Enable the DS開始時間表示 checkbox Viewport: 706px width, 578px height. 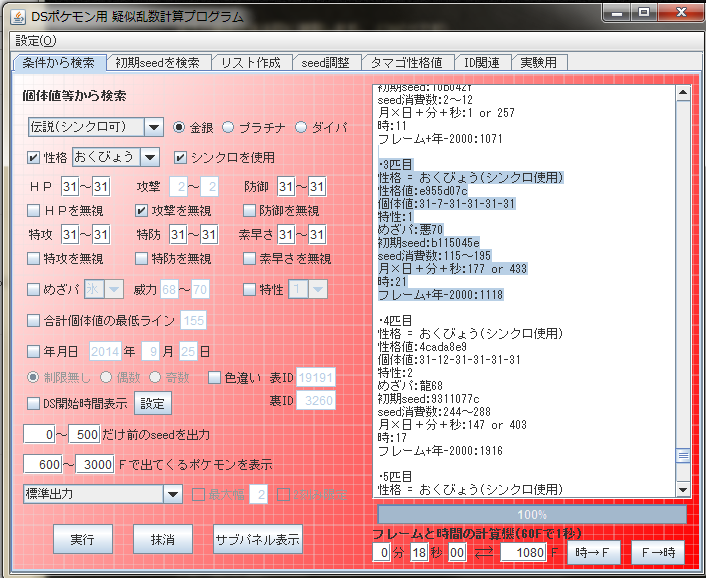33,403
